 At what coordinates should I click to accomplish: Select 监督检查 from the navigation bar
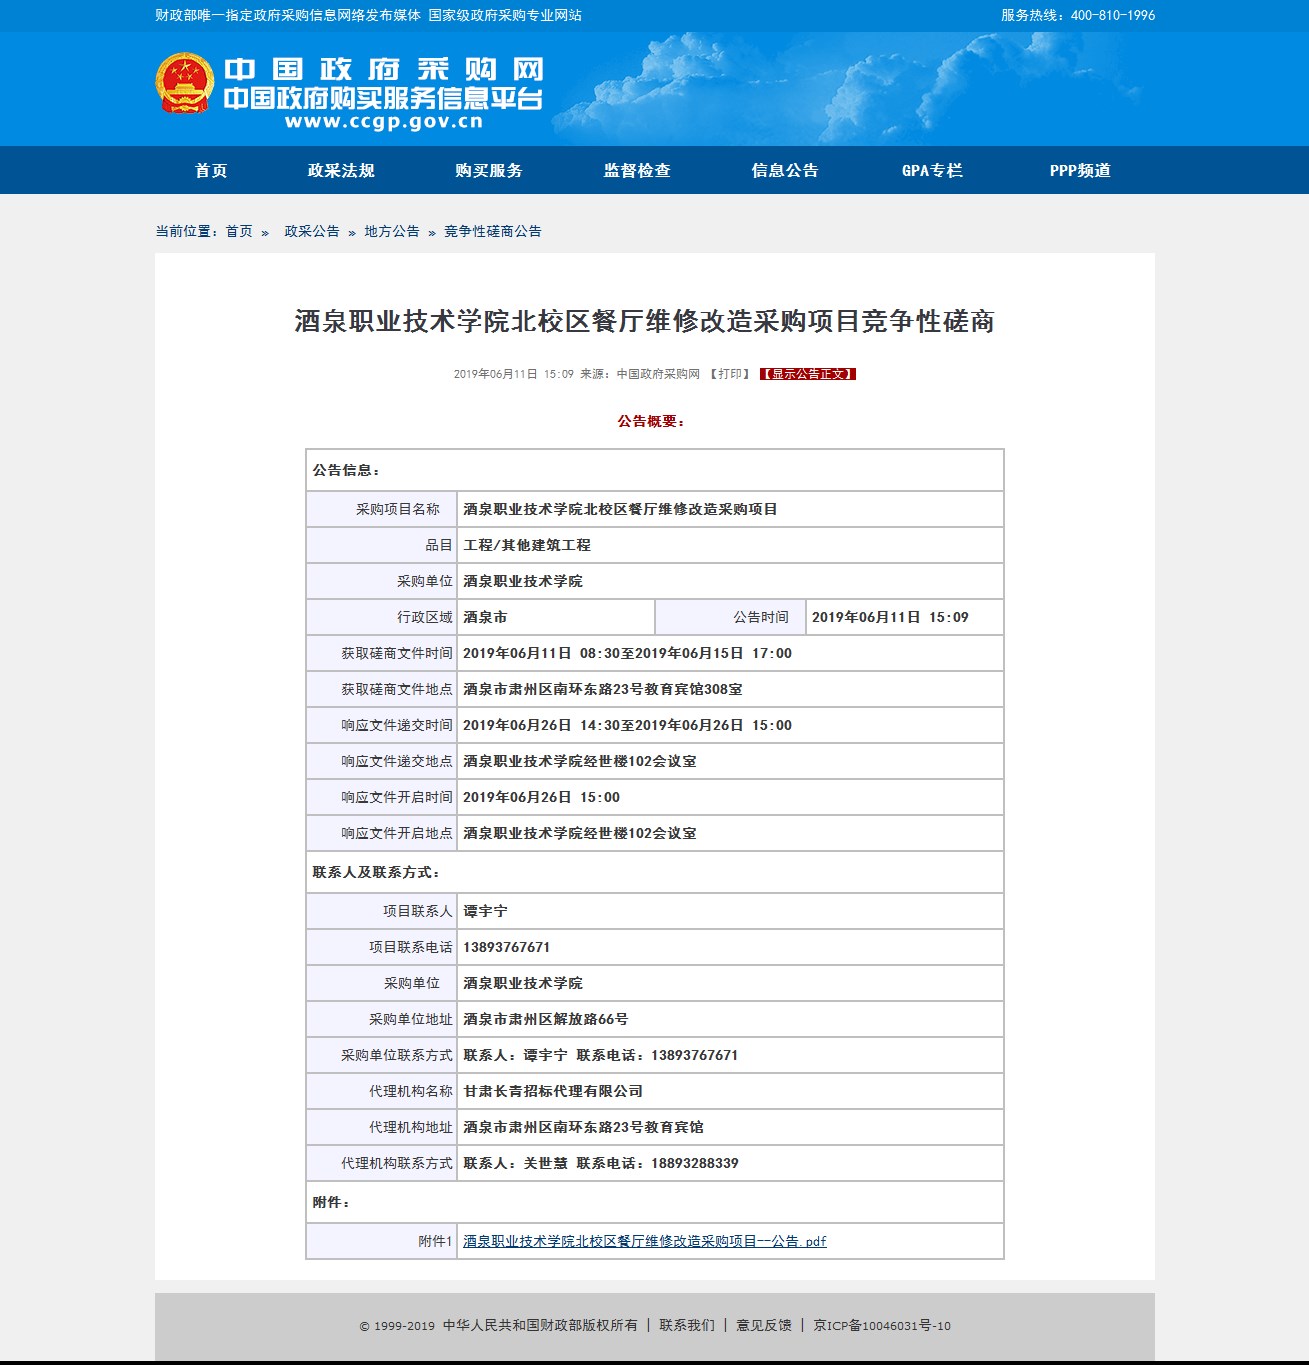tap(637, 171)
